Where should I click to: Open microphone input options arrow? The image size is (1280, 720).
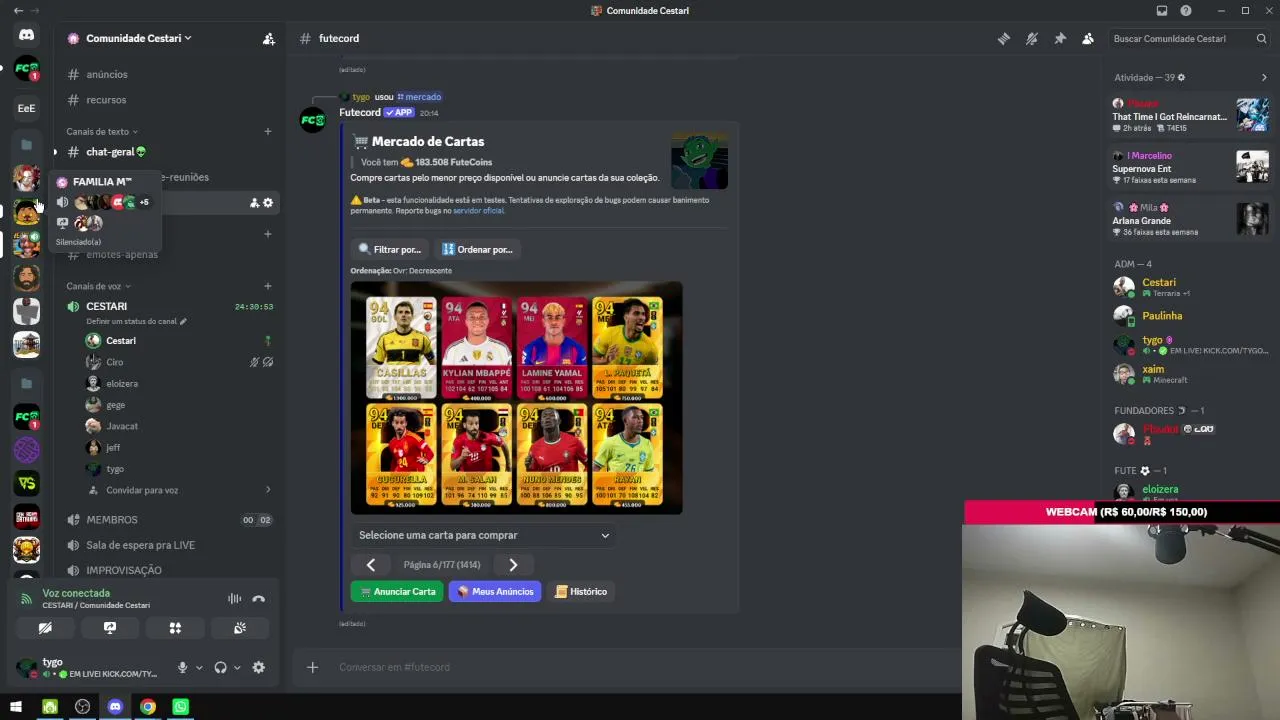(199, 668)
